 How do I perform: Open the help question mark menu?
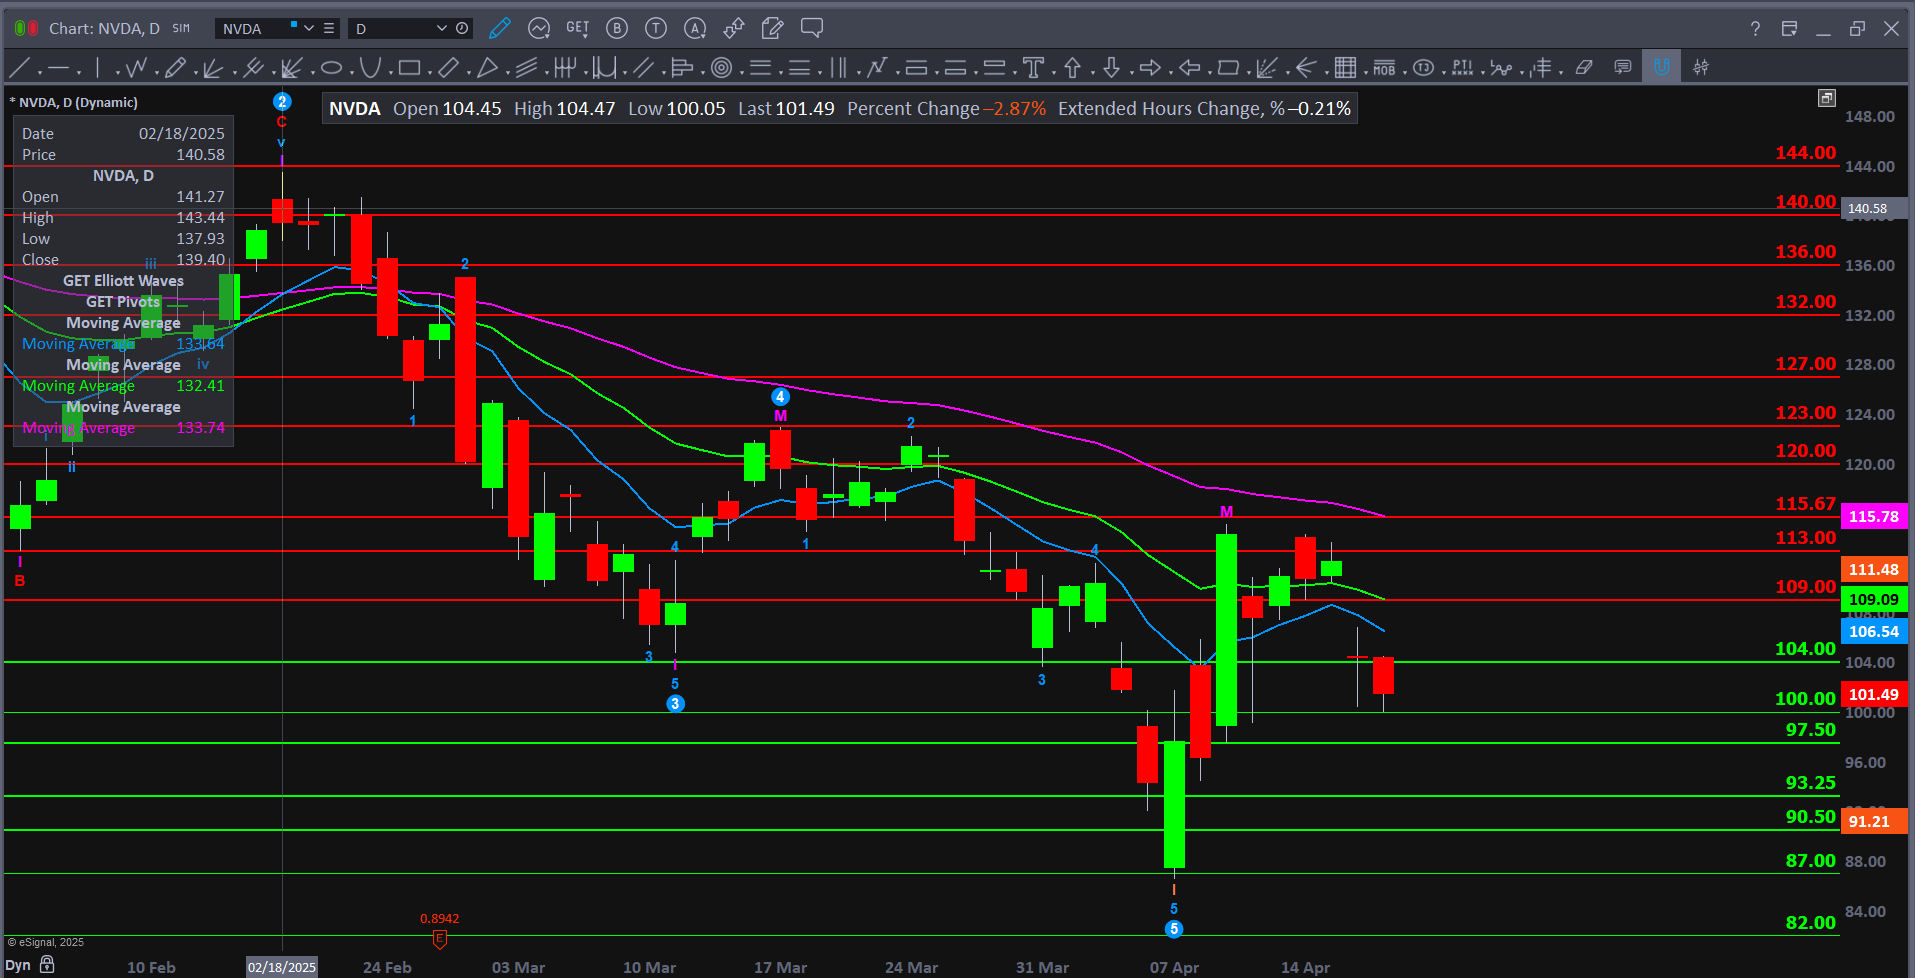[x=1755, y=29]
